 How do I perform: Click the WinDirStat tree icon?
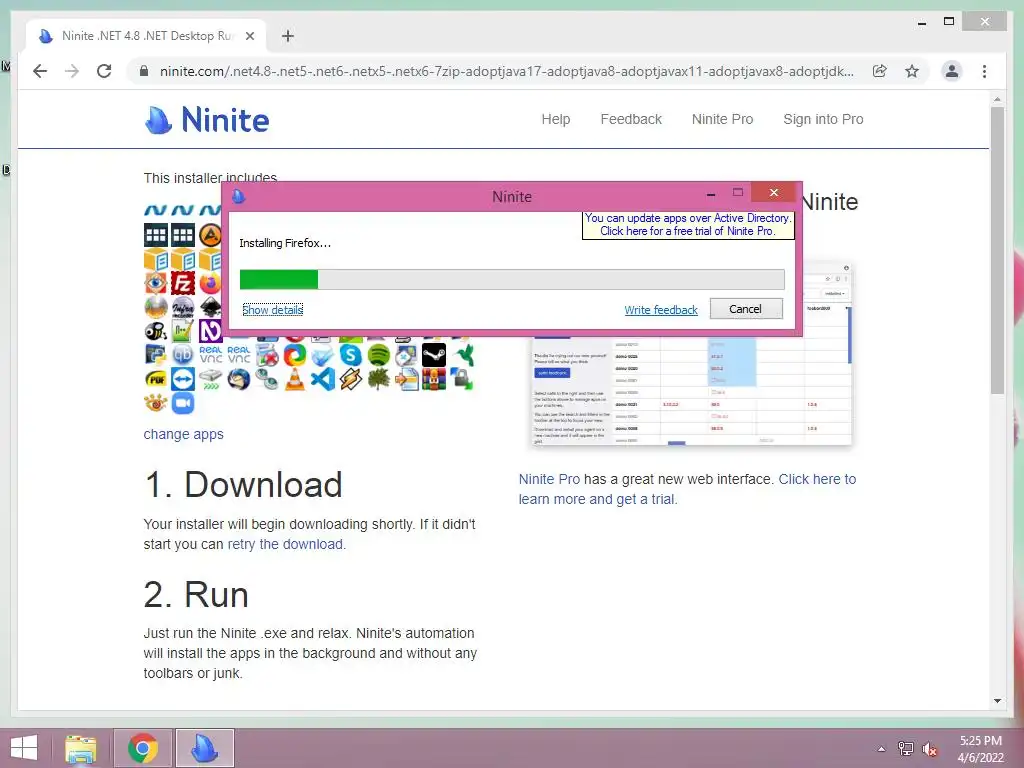click(378, 379)
